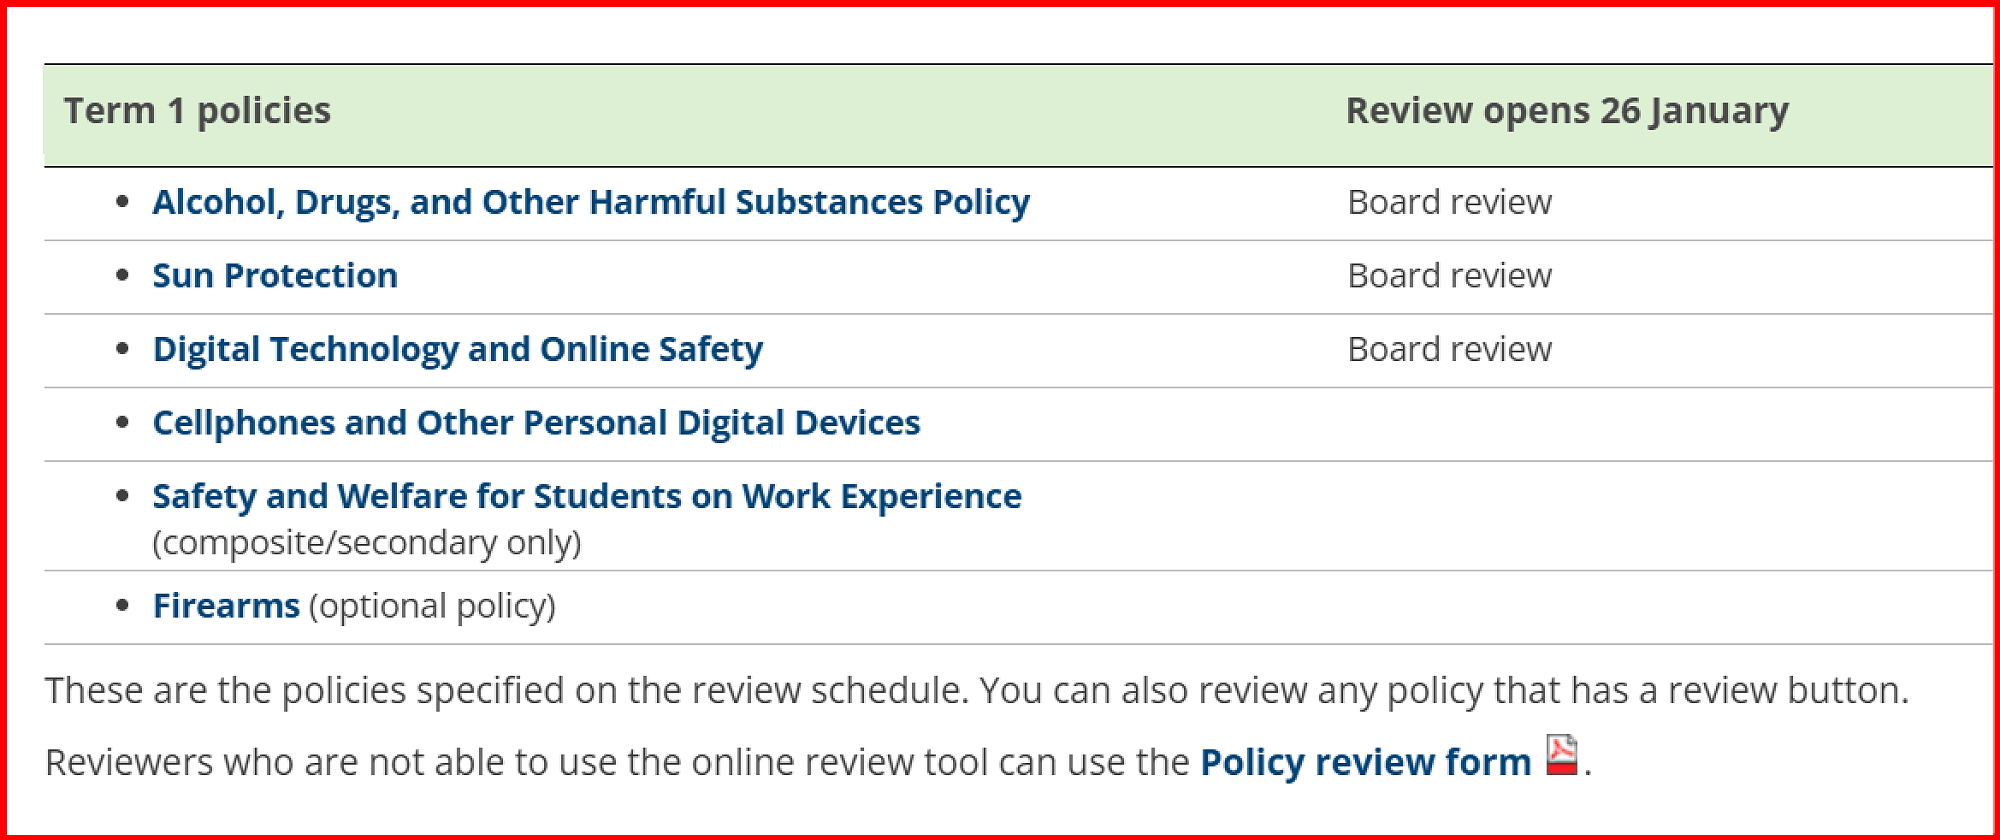Click Board review next to Alcohol policy
The image size is (2000, 840).
pyautogui.click(x=1449, y=203)
